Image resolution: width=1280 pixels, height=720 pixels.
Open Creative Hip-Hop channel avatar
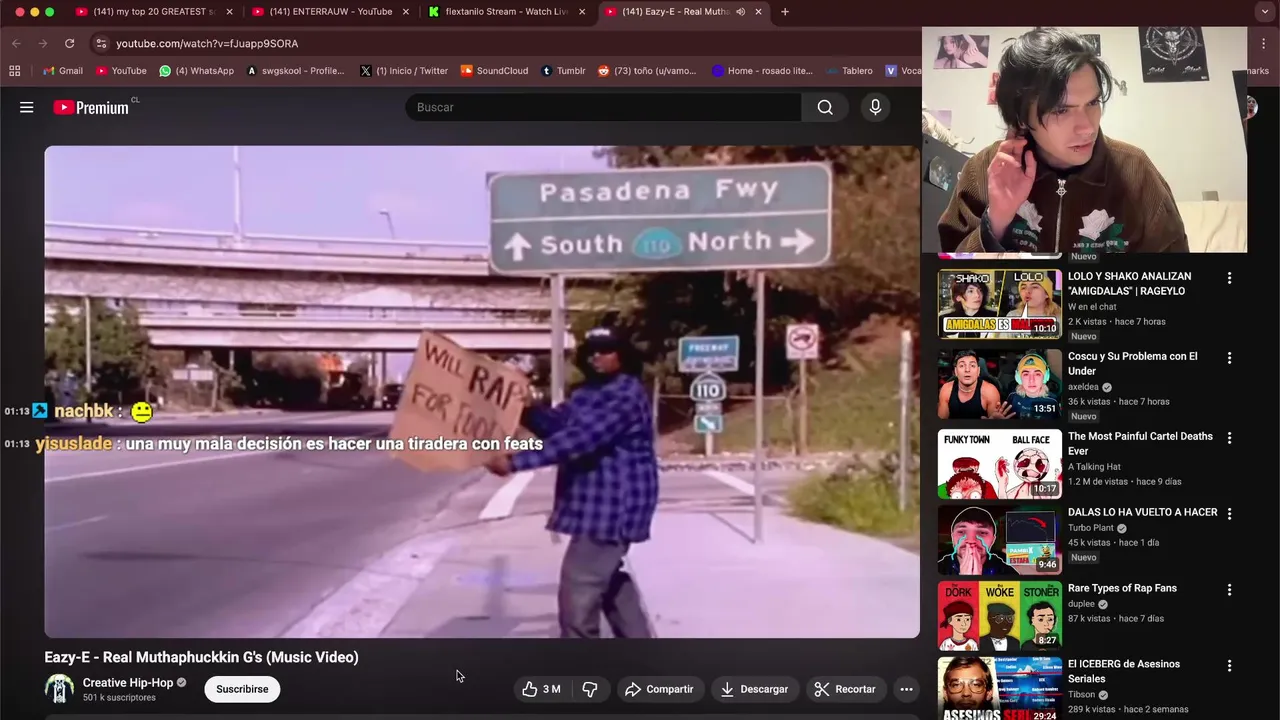[59, 689]
